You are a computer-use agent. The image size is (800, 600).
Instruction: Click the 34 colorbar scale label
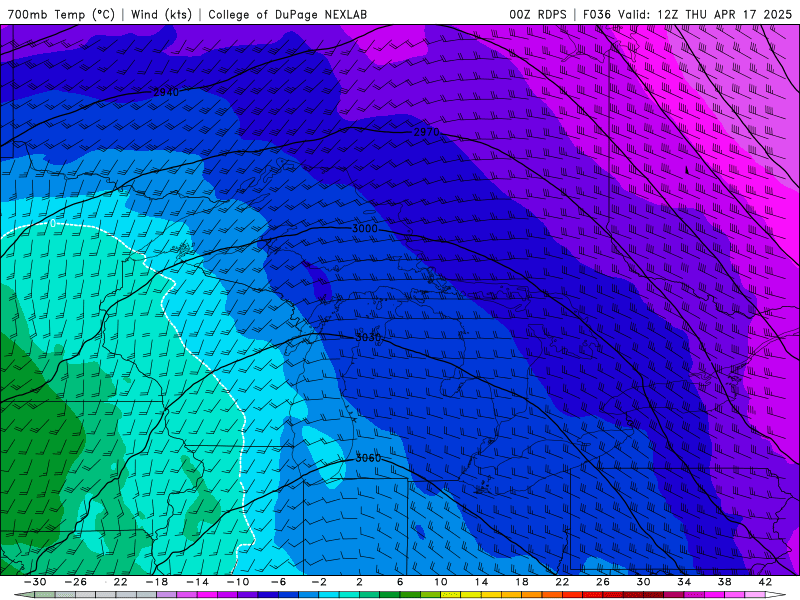tap(684, 582)
